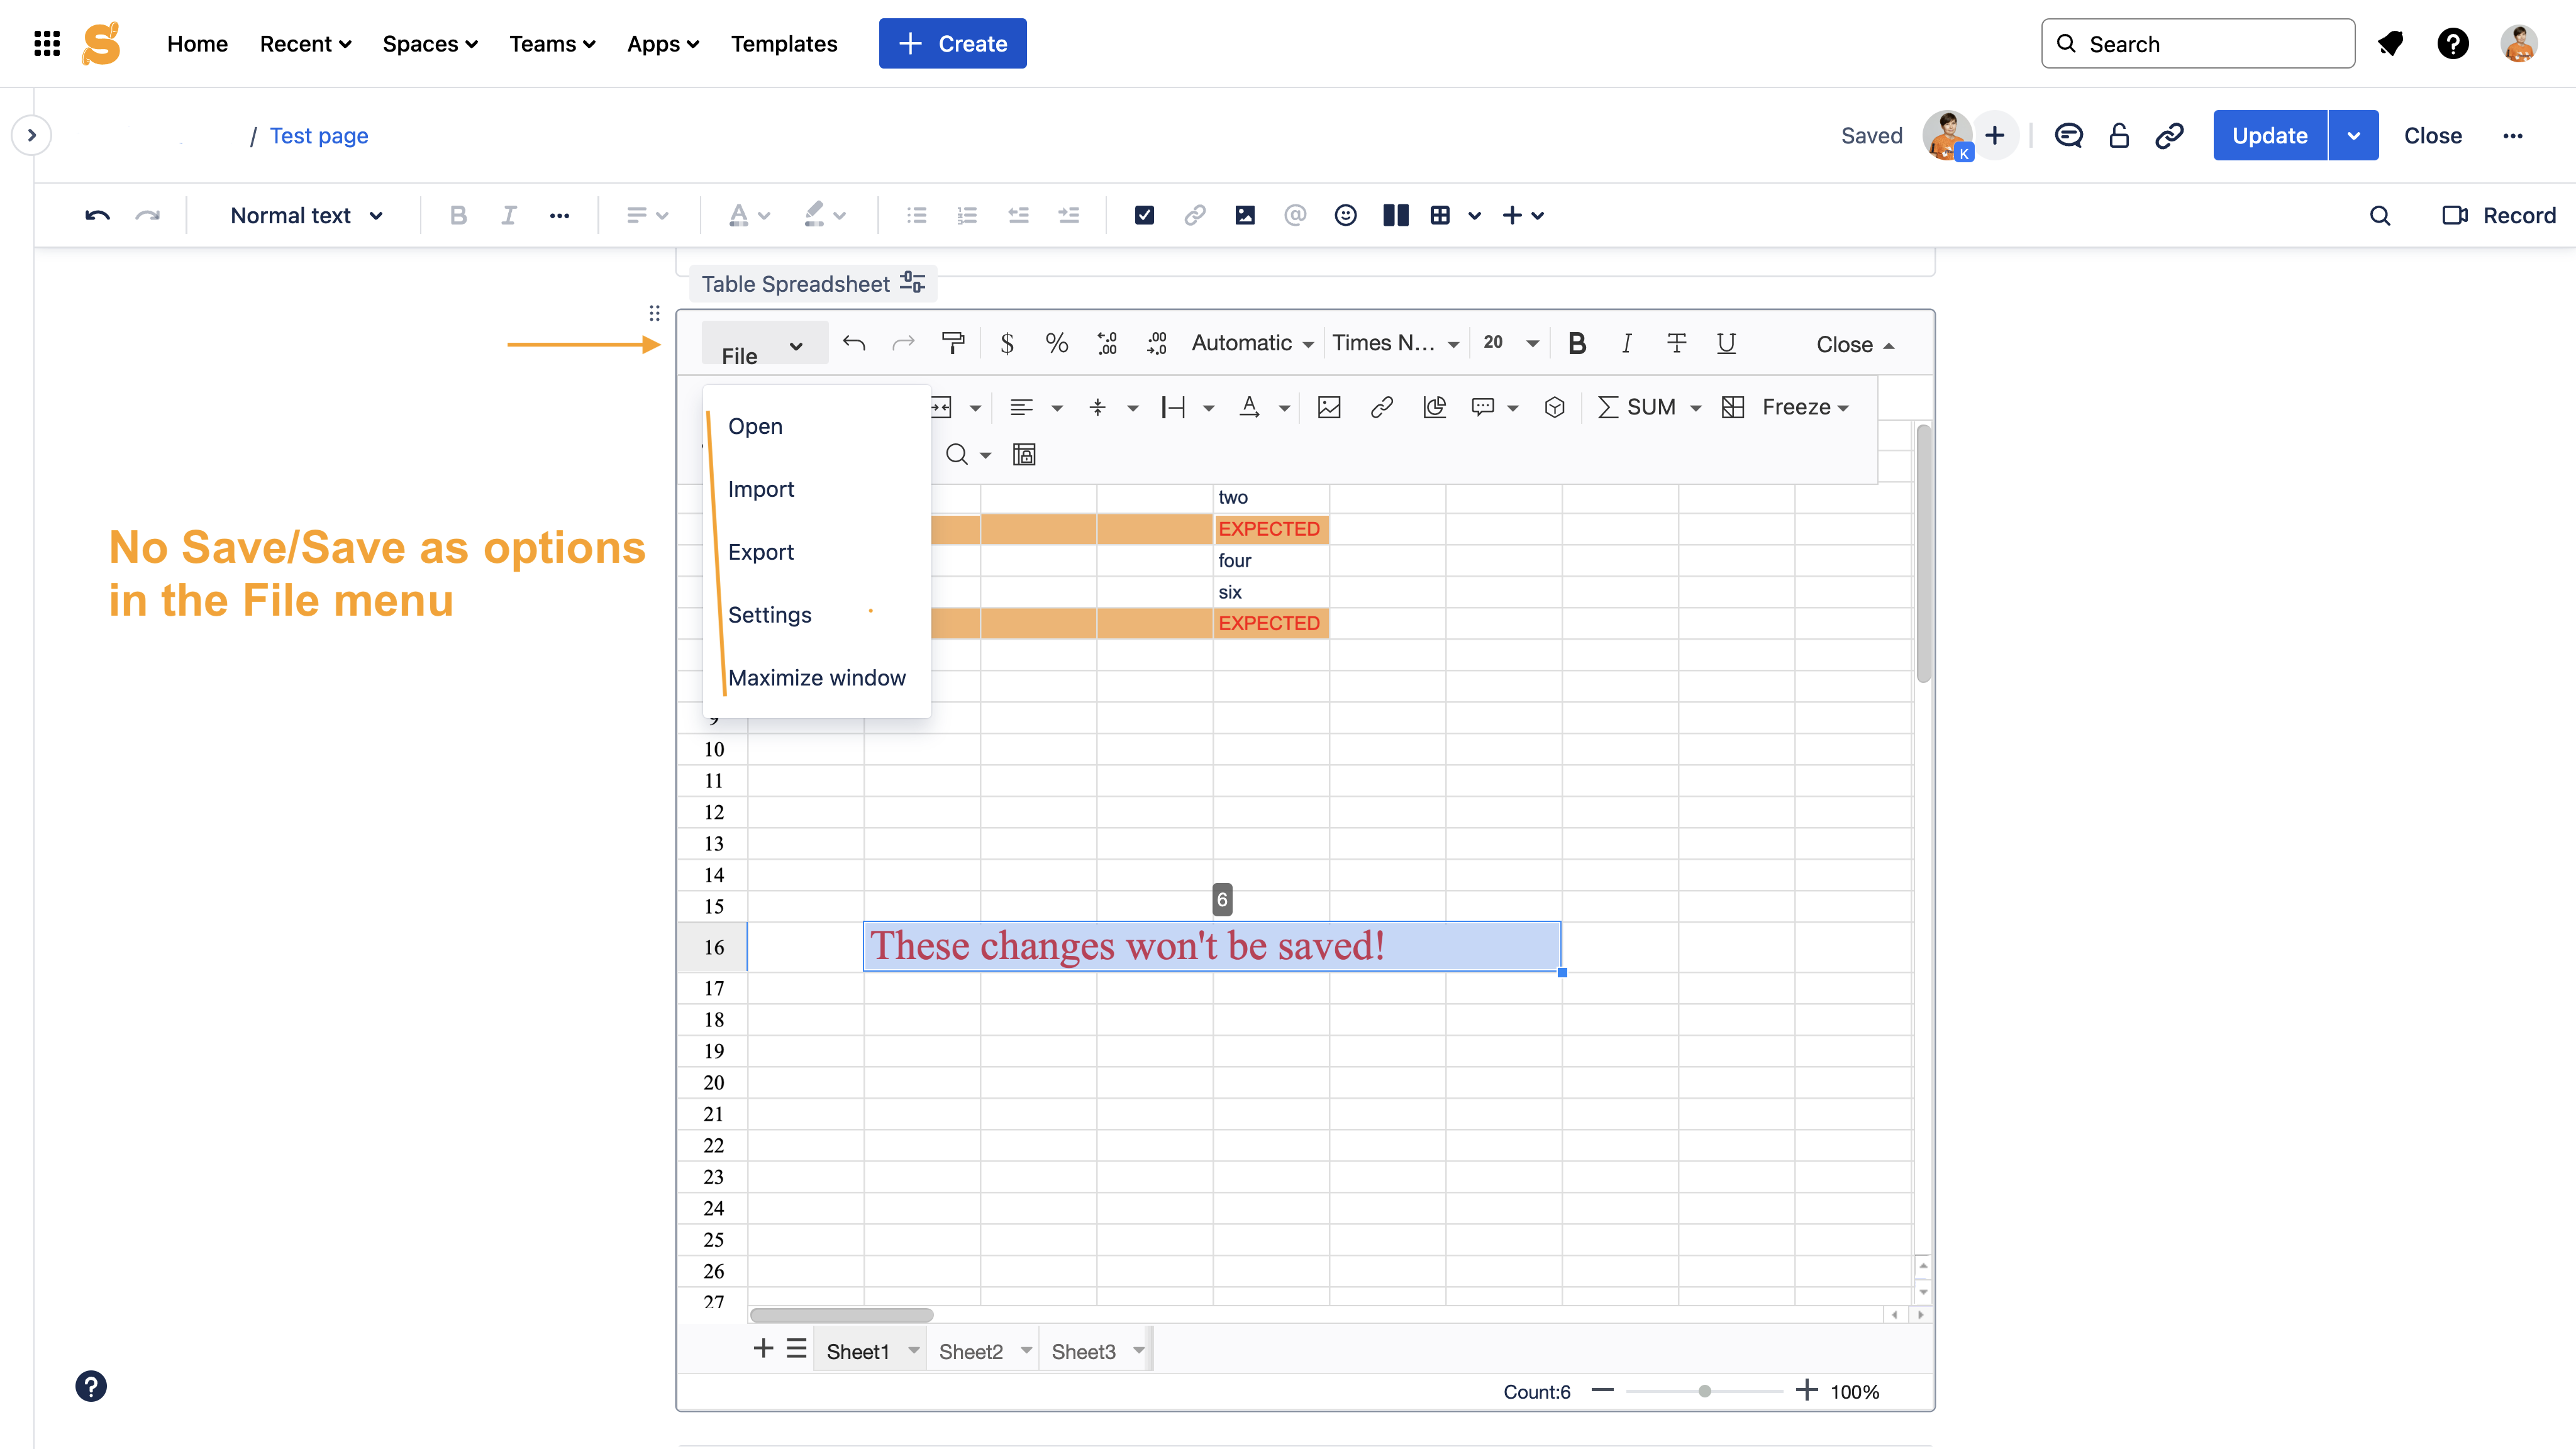Screen dimensions: 2576x1449
Task: Expand the Normal text style dropdown
Action: click(306, 215)
